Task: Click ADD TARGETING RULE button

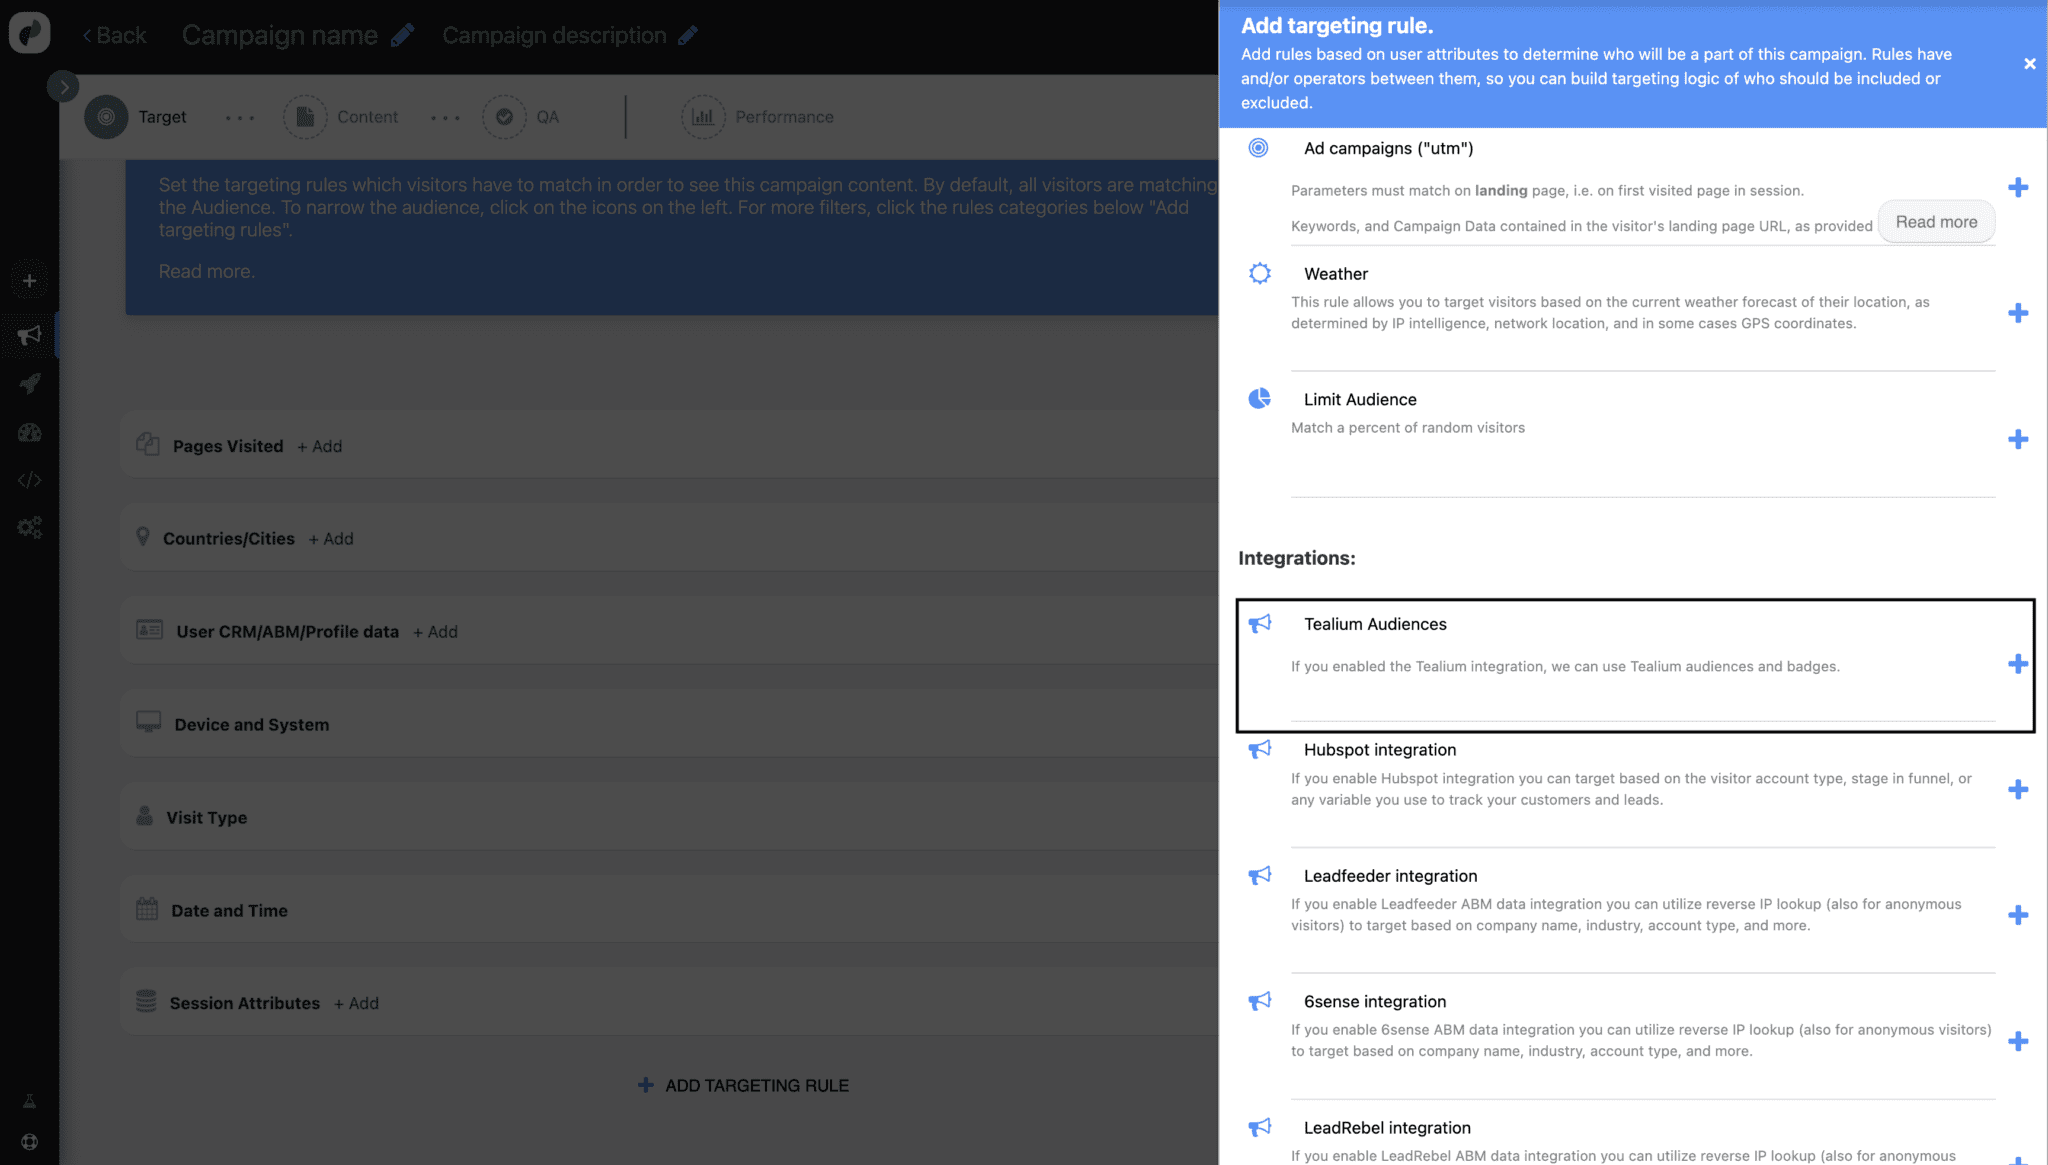Action: 744,1085
